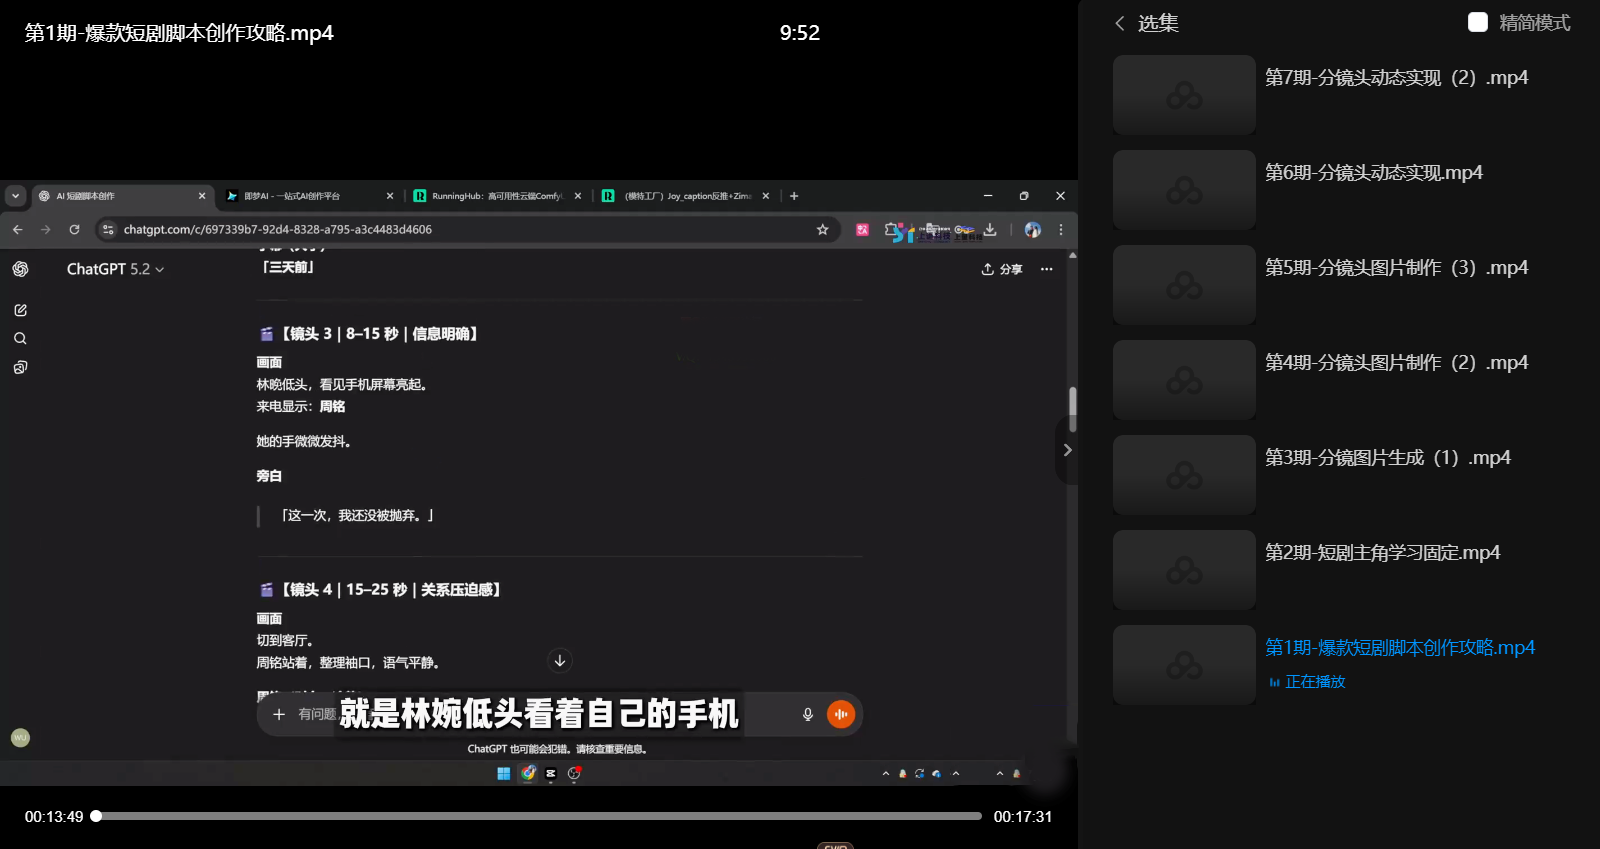Click the ChatGPT logo icon

(20, 269)
